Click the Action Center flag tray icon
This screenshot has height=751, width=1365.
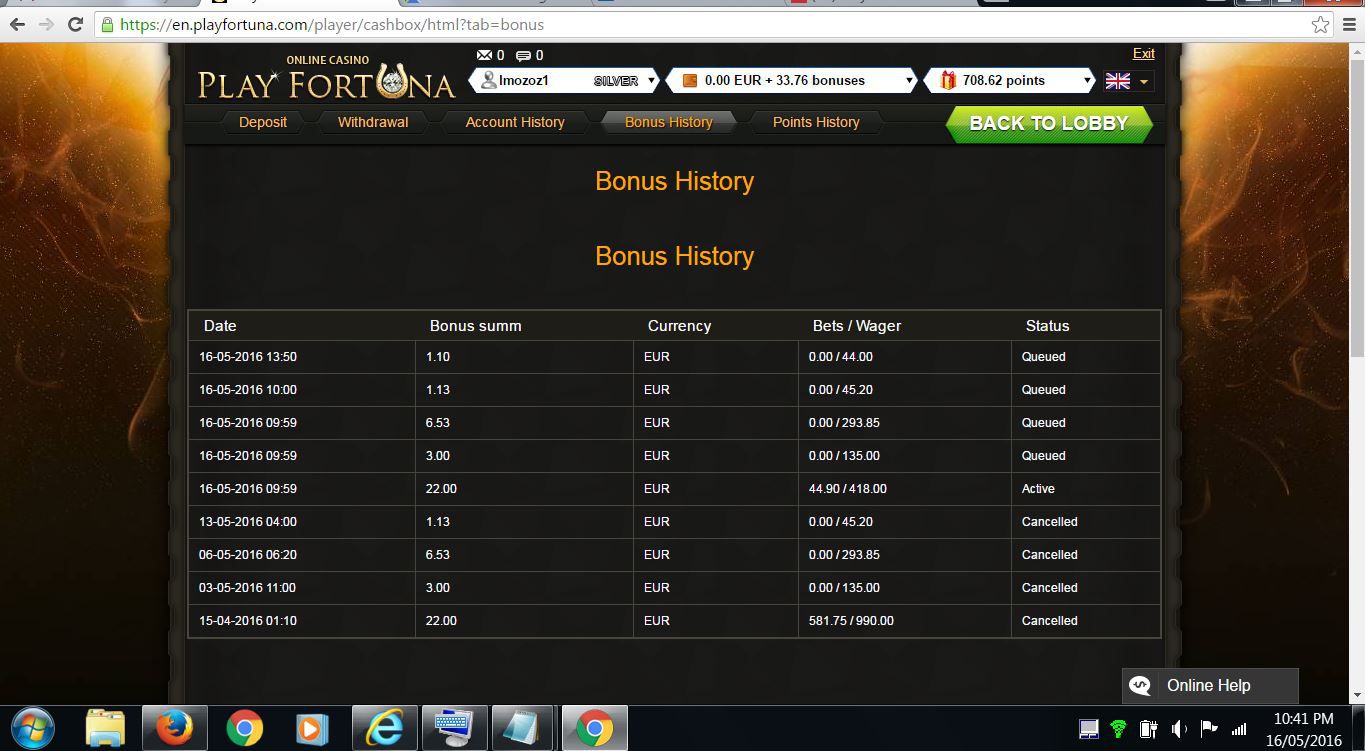[1209, 729]
